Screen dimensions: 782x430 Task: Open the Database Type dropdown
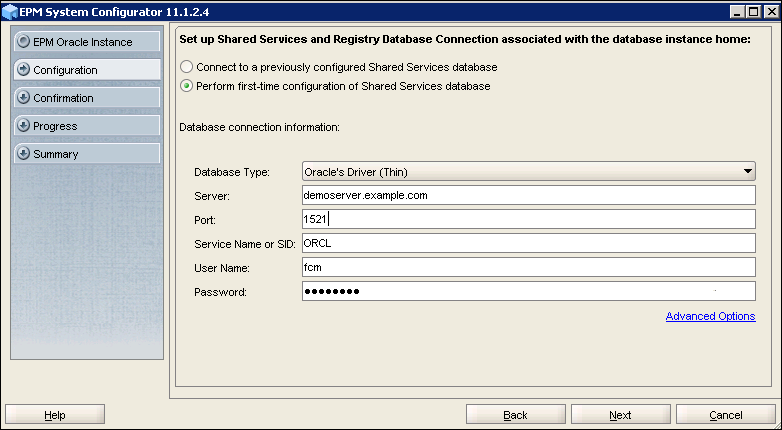click(528, 172)
